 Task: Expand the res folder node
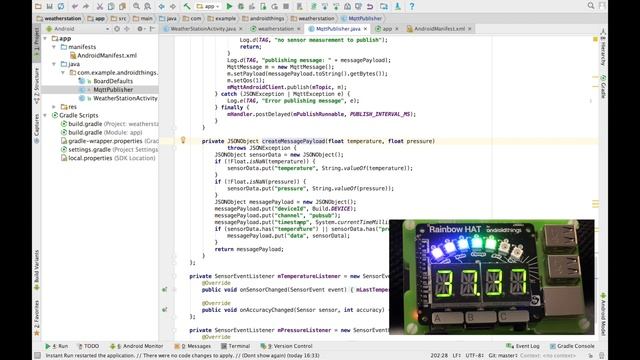[x=54, y=107]
